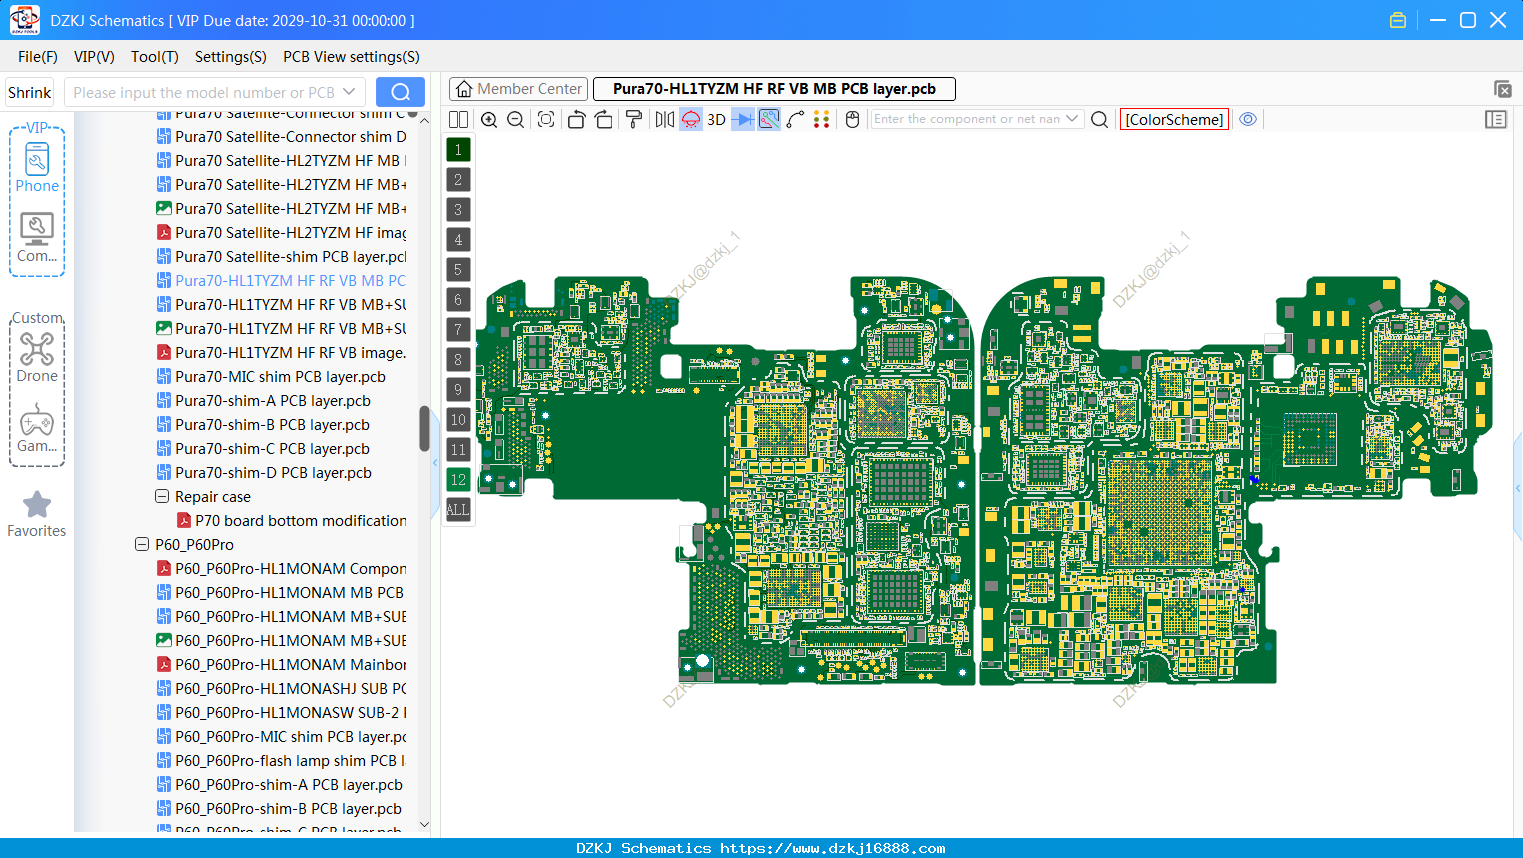1523x858 pixels.
Task: Select the paint roller tool
Action: coord(634,119)
